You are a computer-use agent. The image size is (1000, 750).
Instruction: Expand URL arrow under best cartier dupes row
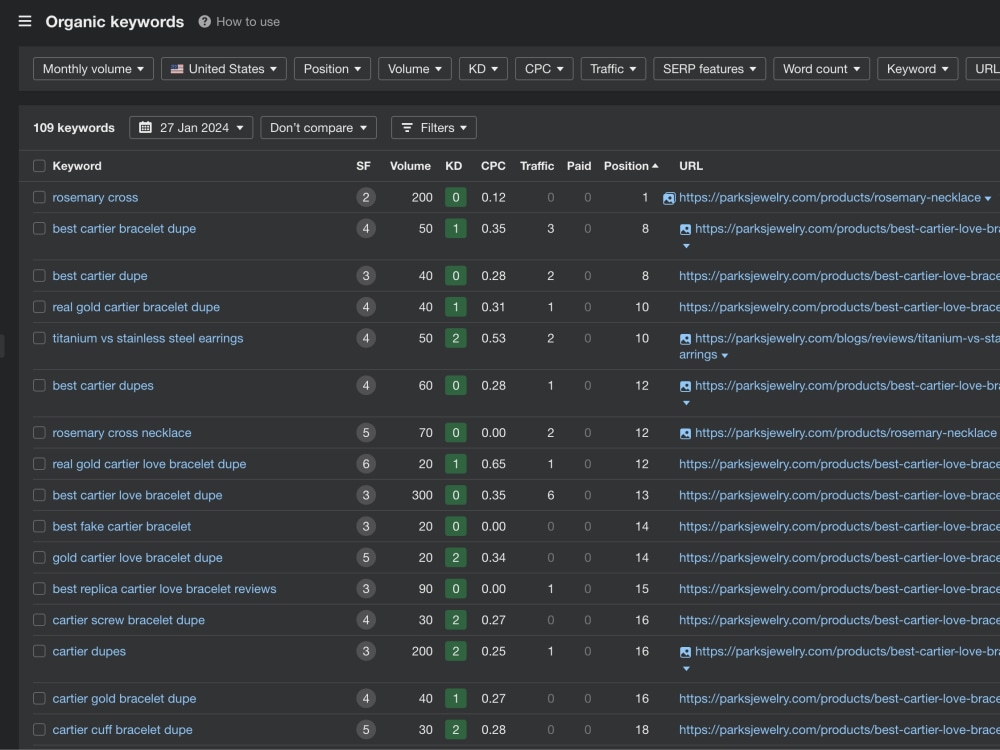(x=686, y=403)
